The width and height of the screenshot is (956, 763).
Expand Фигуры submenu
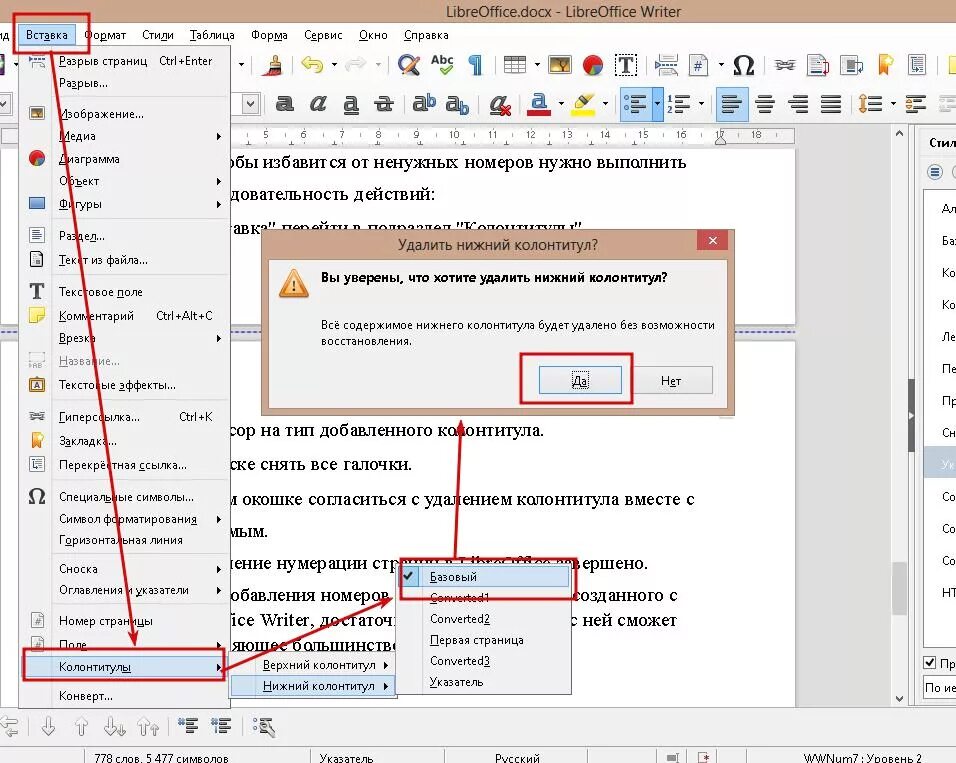pos(125,204)
